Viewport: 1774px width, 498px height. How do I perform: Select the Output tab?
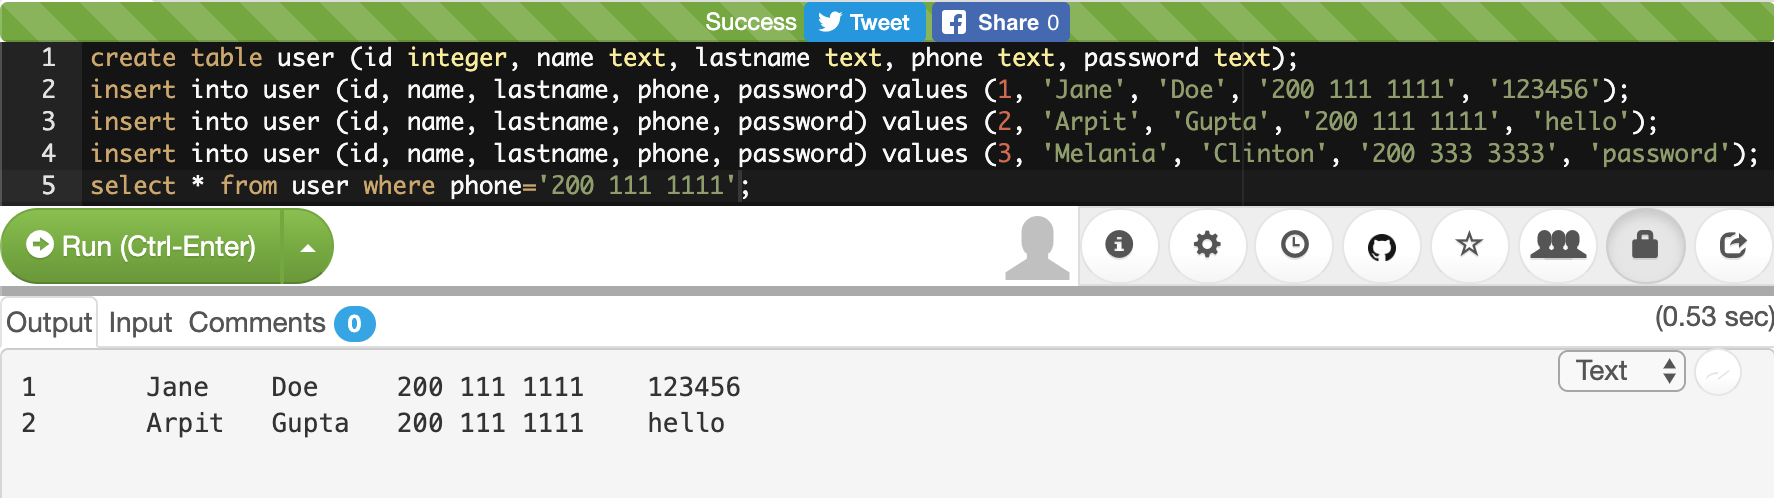[49, 323]
